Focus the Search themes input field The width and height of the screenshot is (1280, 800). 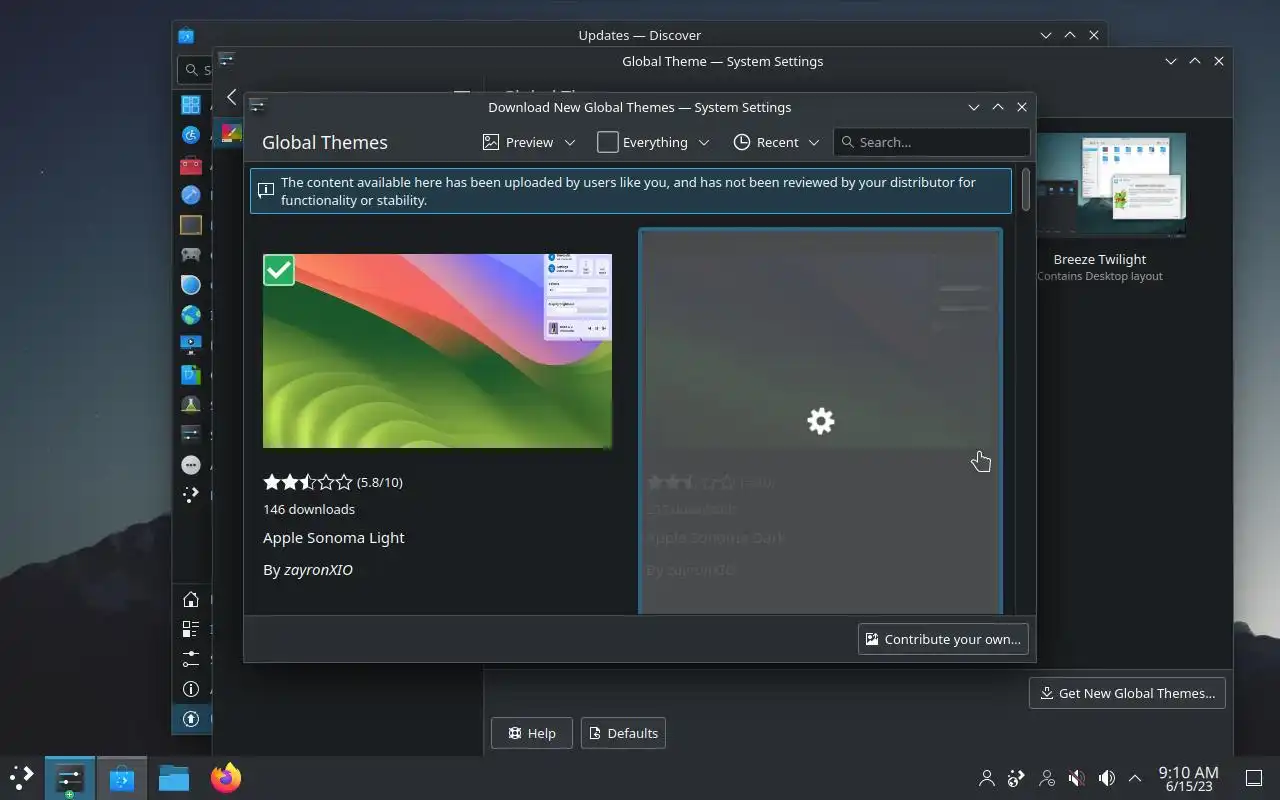pyautogui.click(x=932, y=142)
